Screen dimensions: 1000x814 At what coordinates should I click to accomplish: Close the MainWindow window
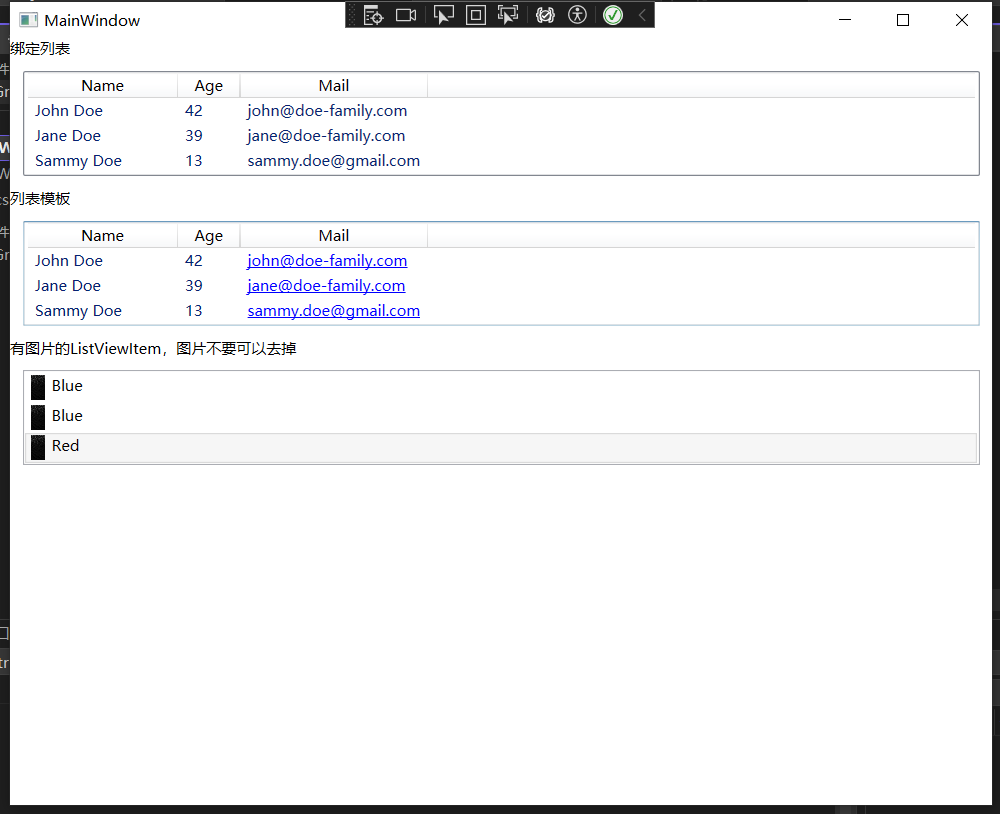tap(962, 20)
